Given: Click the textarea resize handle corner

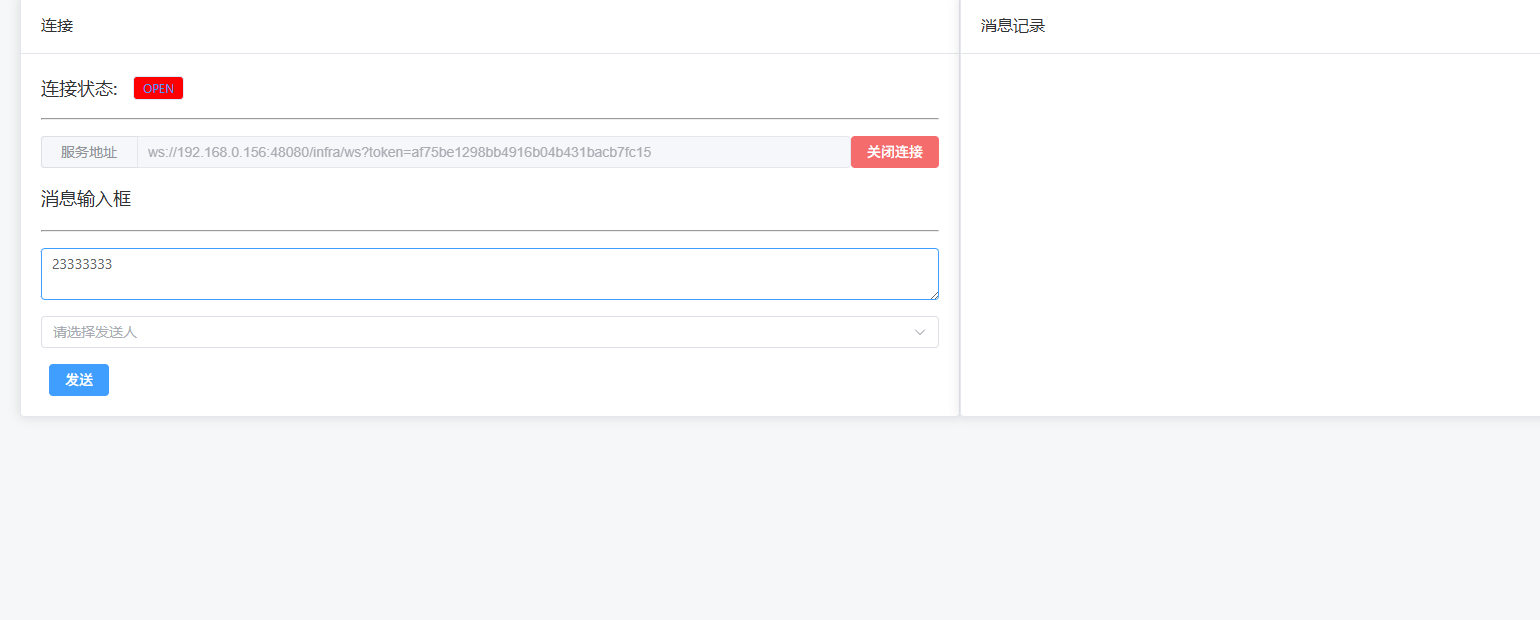Looking at the screenshot, I should [x=934, y=295].
